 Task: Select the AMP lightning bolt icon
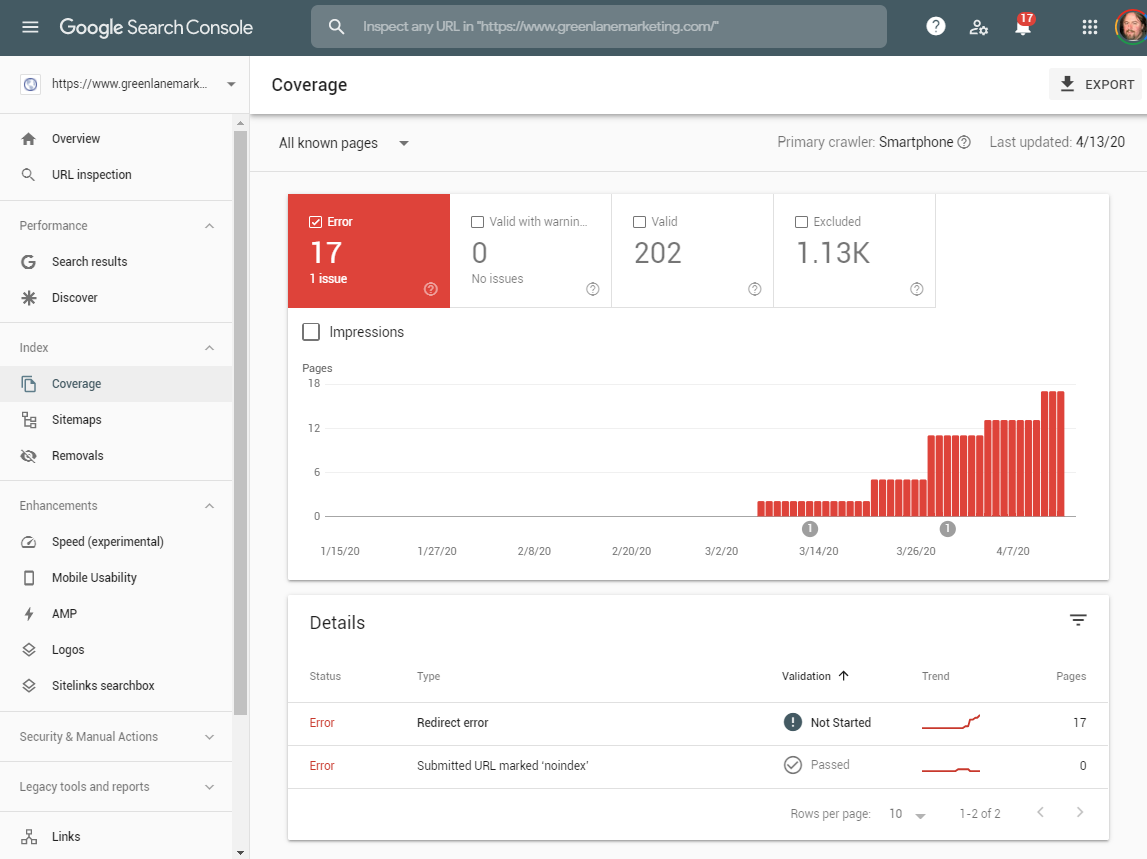[x=30, y=613]
